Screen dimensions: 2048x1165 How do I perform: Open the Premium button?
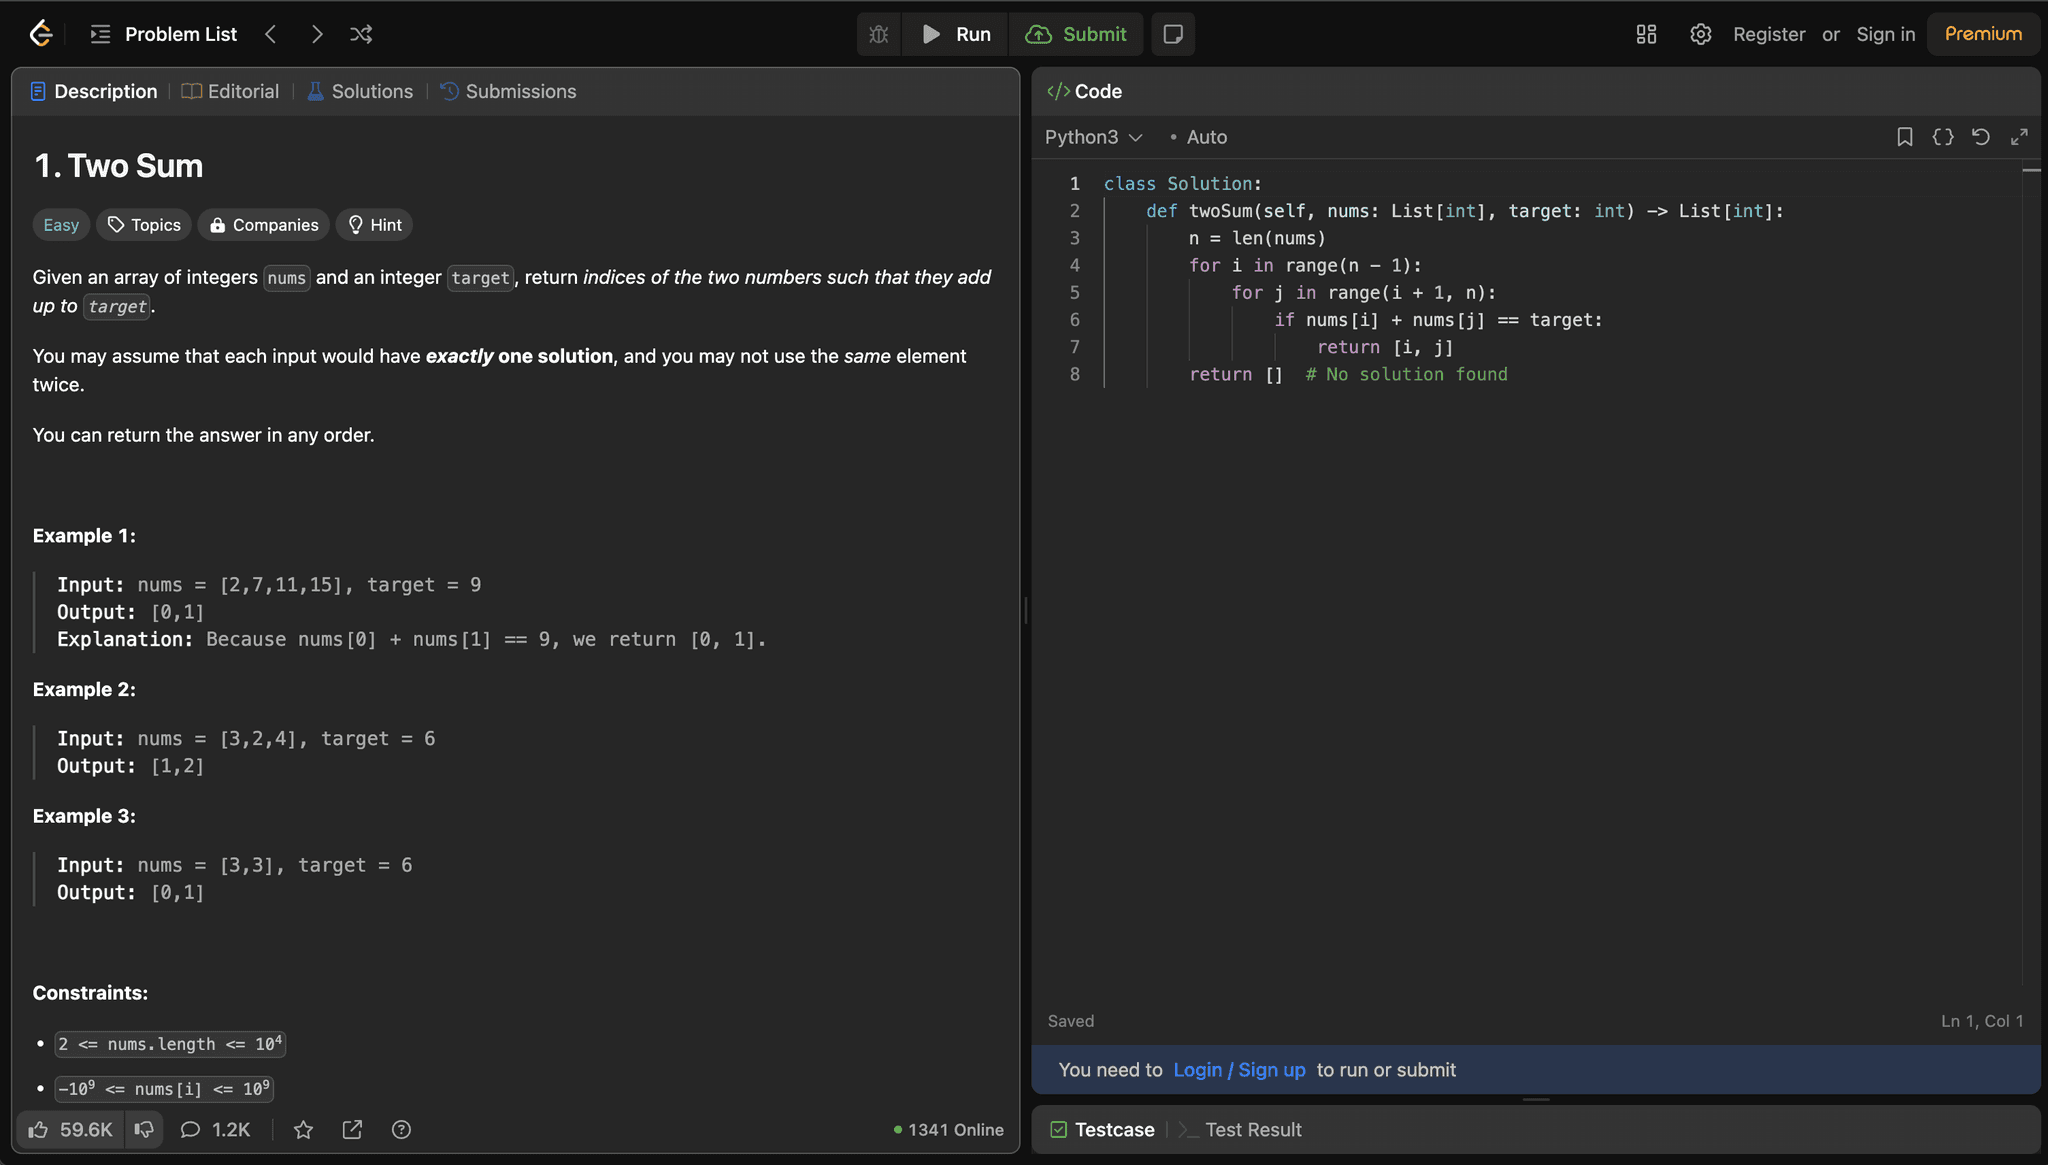tap(1983, 34)
